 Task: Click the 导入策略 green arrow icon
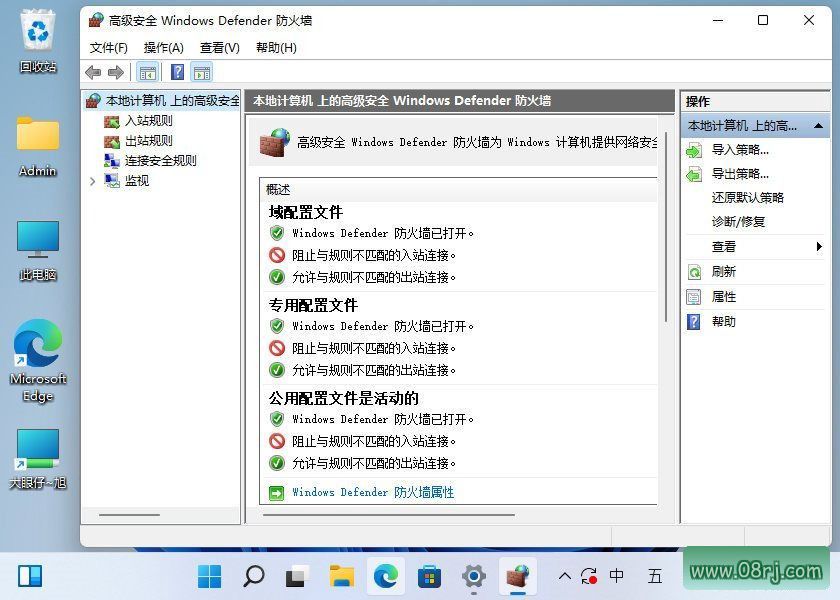[694, 151]
